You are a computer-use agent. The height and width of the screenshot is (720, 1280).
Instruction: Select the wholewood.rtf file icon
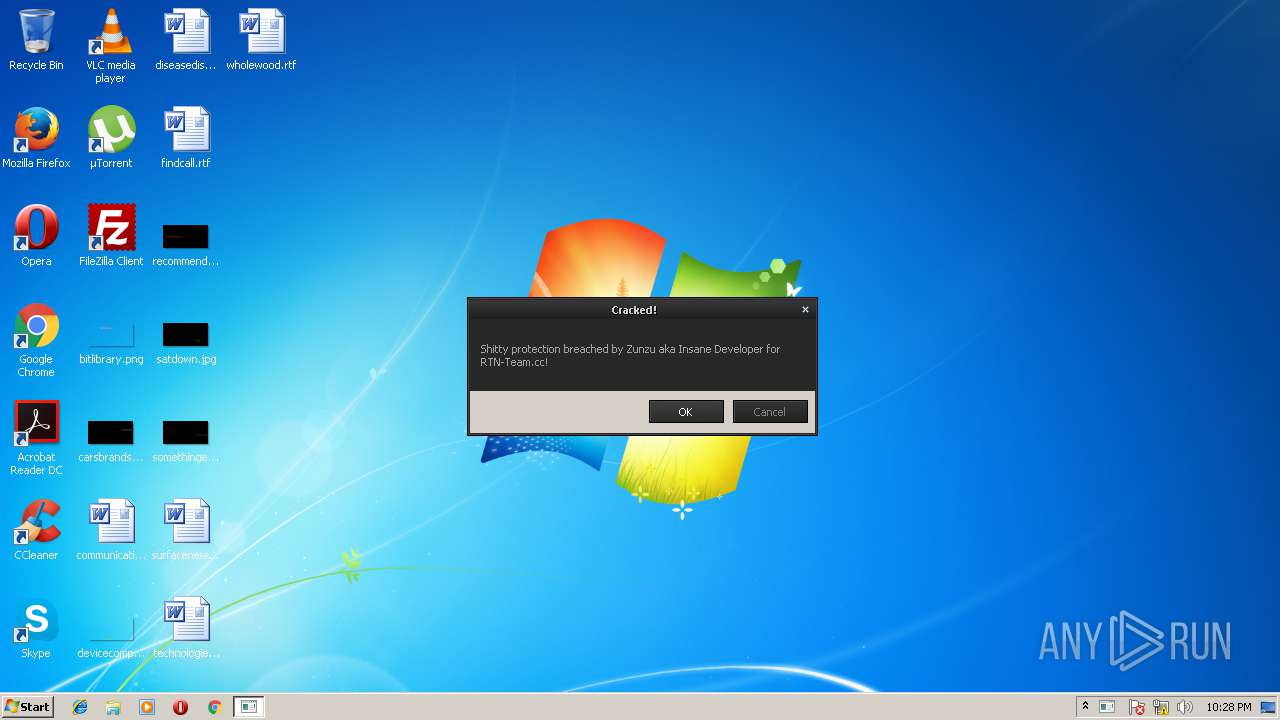[x=261, y=40]
